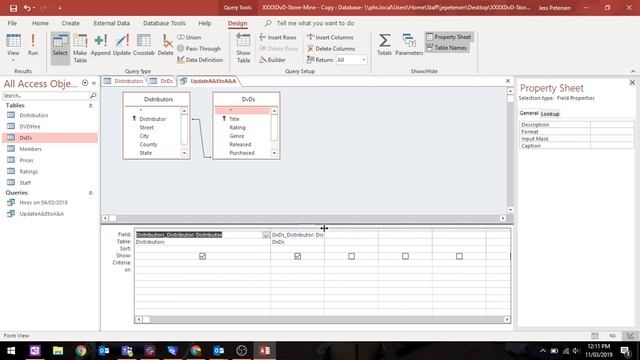Click the search magnifier in navigation pane

click(93, 96)
